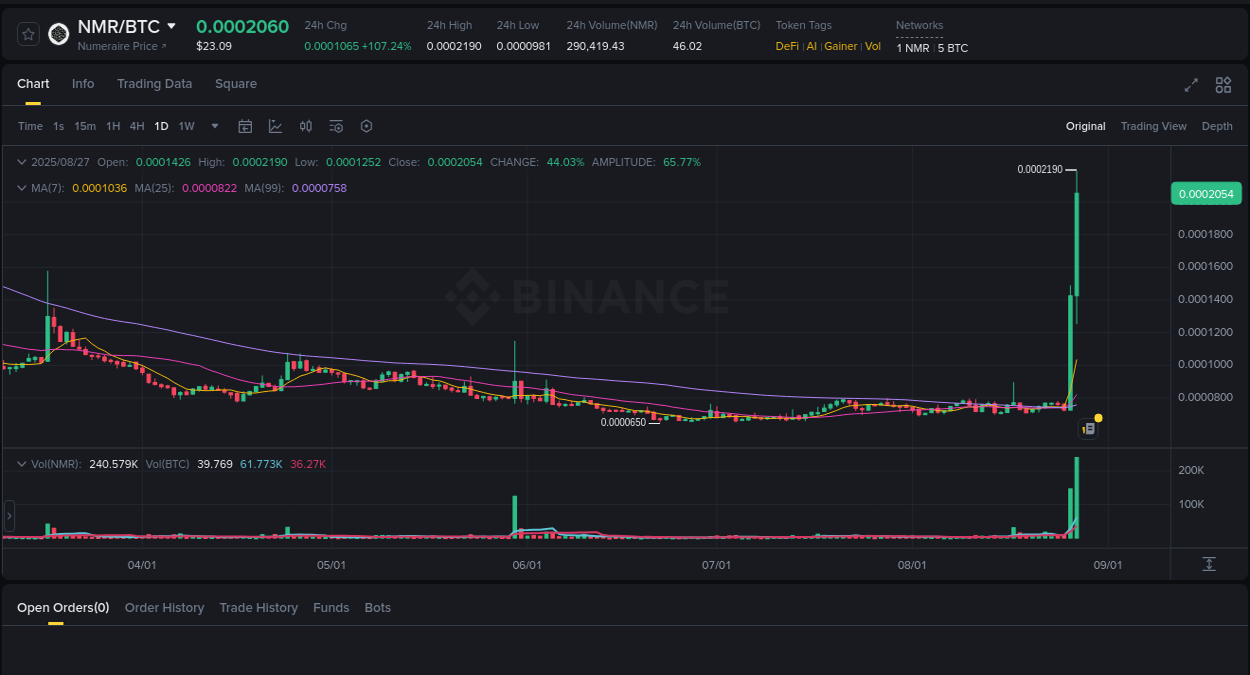Collapse the Vol(NMR) indicator chevron
The width and height of the screenshot is (1250, 675).
(21, 463)
